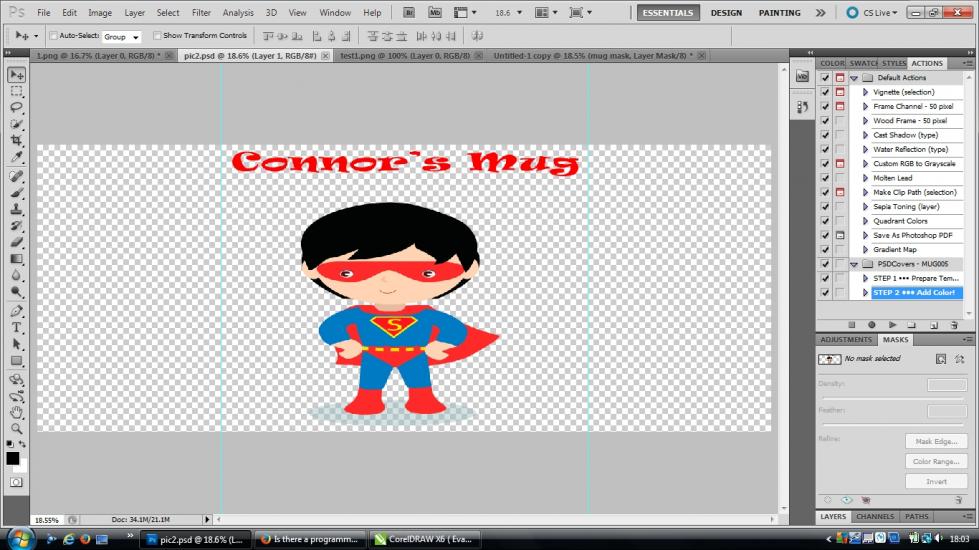Click the play selection button in Actions
Viewport: 979px width, 550px height.
pos(892,325)
